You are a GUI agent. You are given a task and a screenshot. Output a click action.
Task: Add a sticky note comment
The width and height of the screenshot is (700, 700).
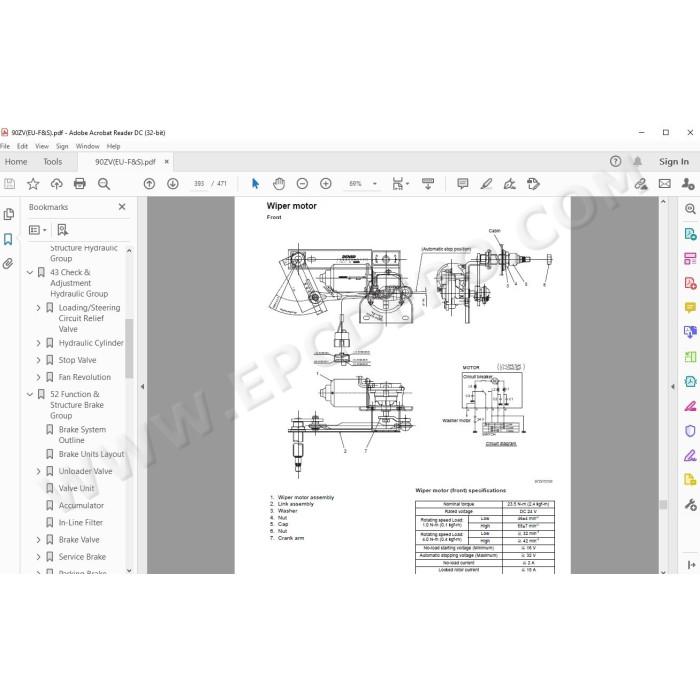click(462, 183)
